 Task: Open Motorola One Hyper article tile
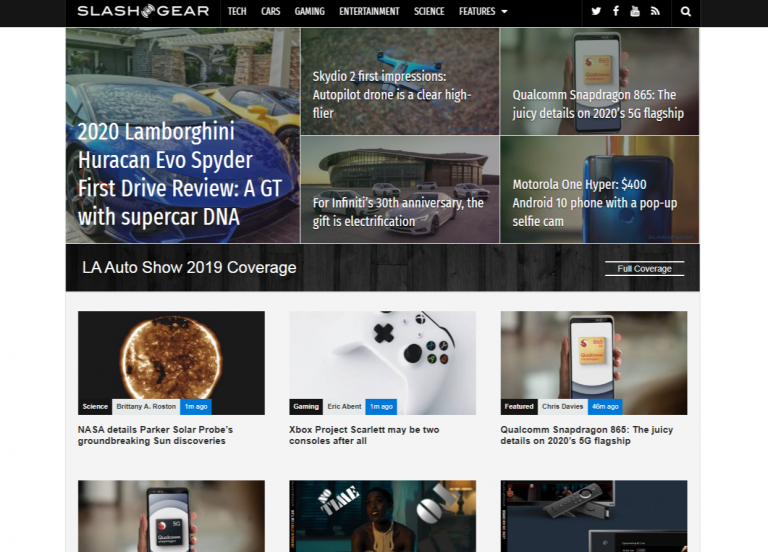600,190
